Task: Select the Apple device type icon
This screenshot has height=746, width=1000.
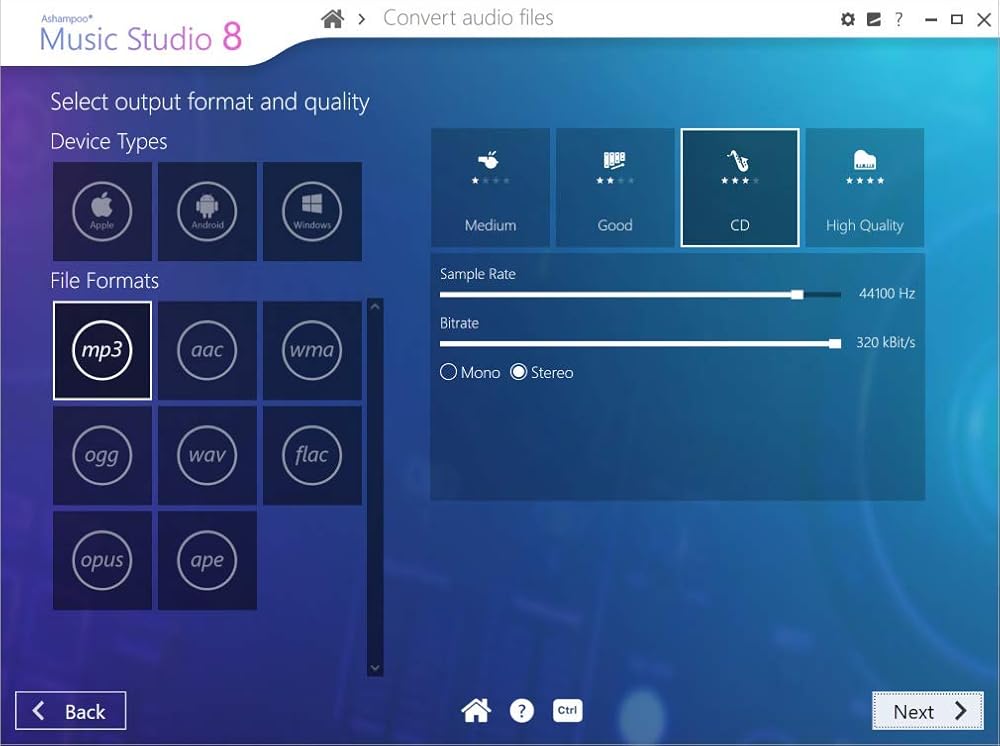Action: pyautogui.click(x=102, y=211)
